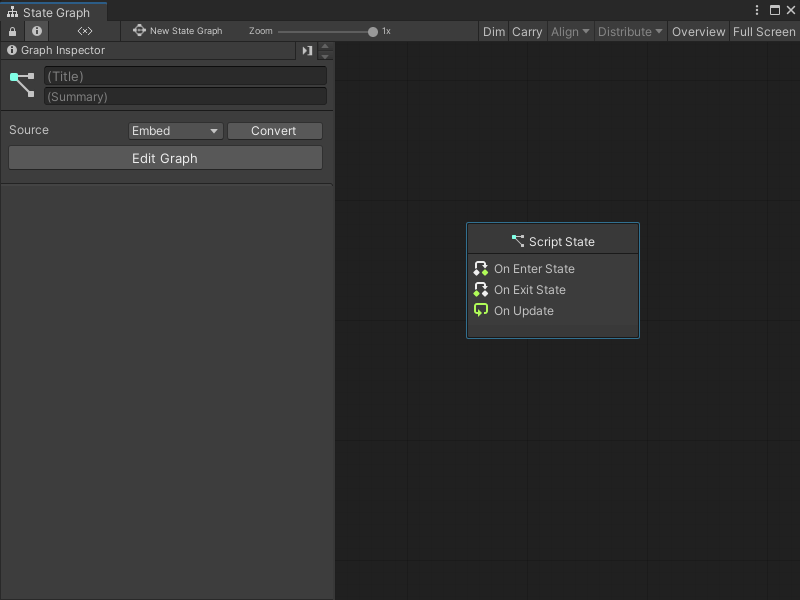Image resolution: width=800 pixels, height=600 pixels.
Task: Open the Align dropdown
Action: click(570, 31)
